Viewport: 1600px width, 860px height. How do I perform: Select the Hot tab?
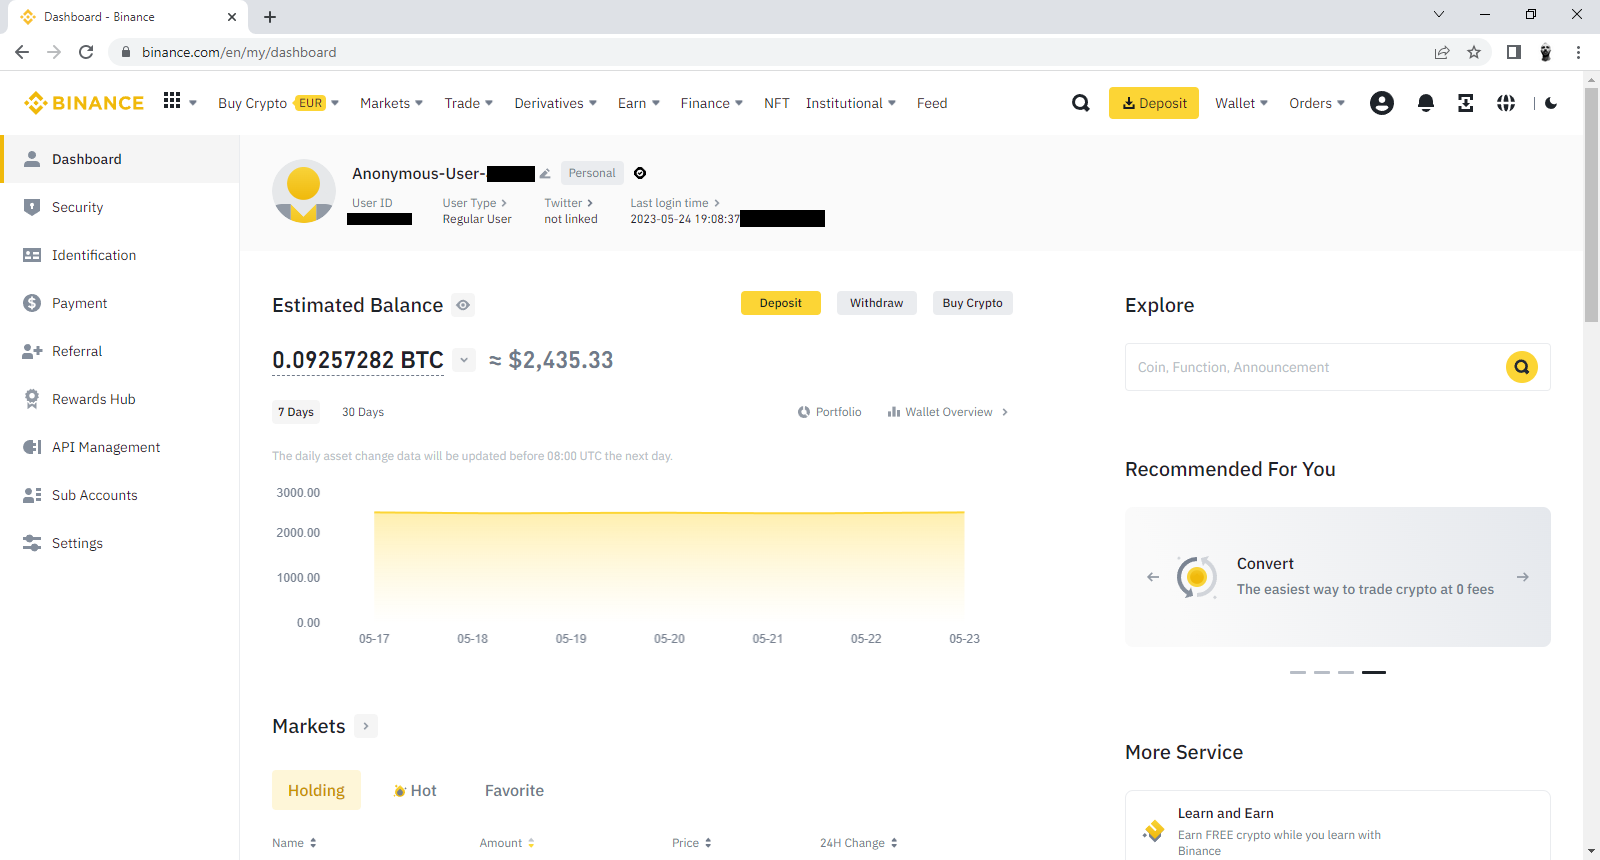[x=415, y=790]
